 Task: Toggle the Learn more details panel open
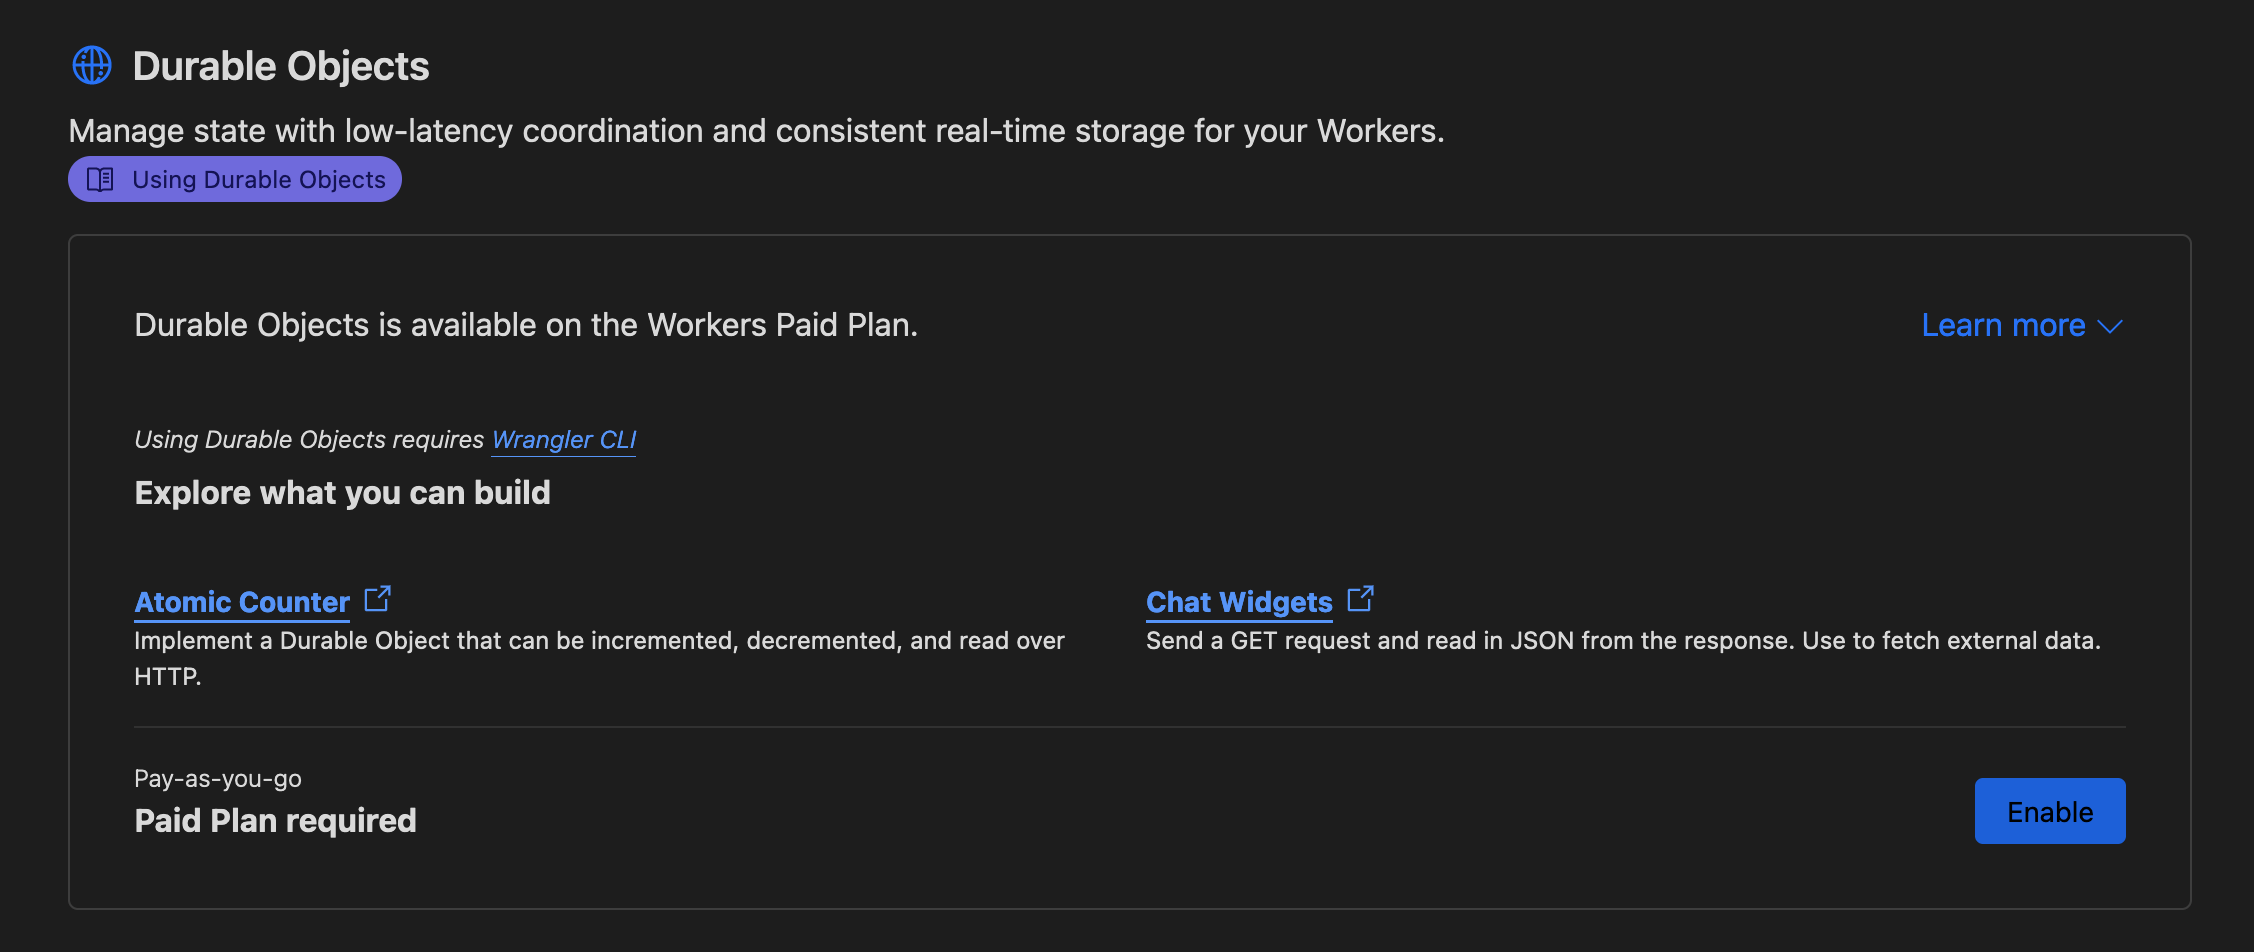coord(2022,325)
